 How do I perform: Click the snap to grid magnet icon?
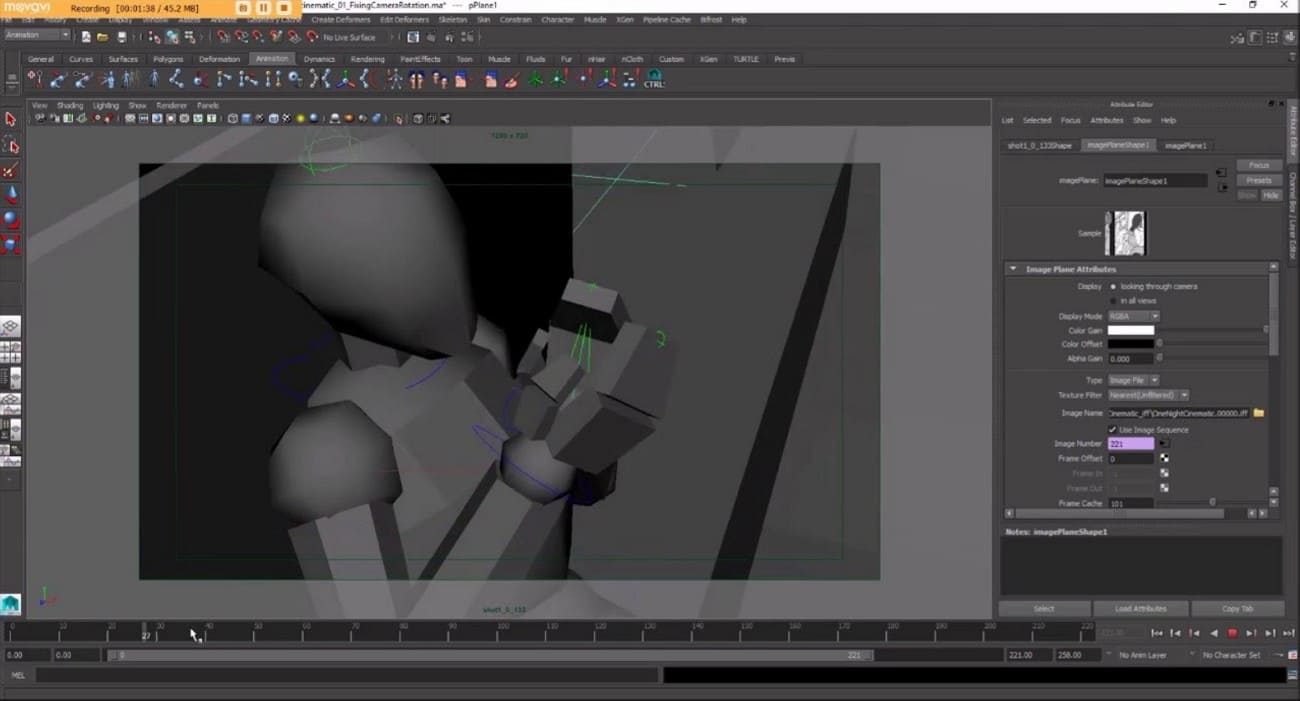click(x=223, y=38)
